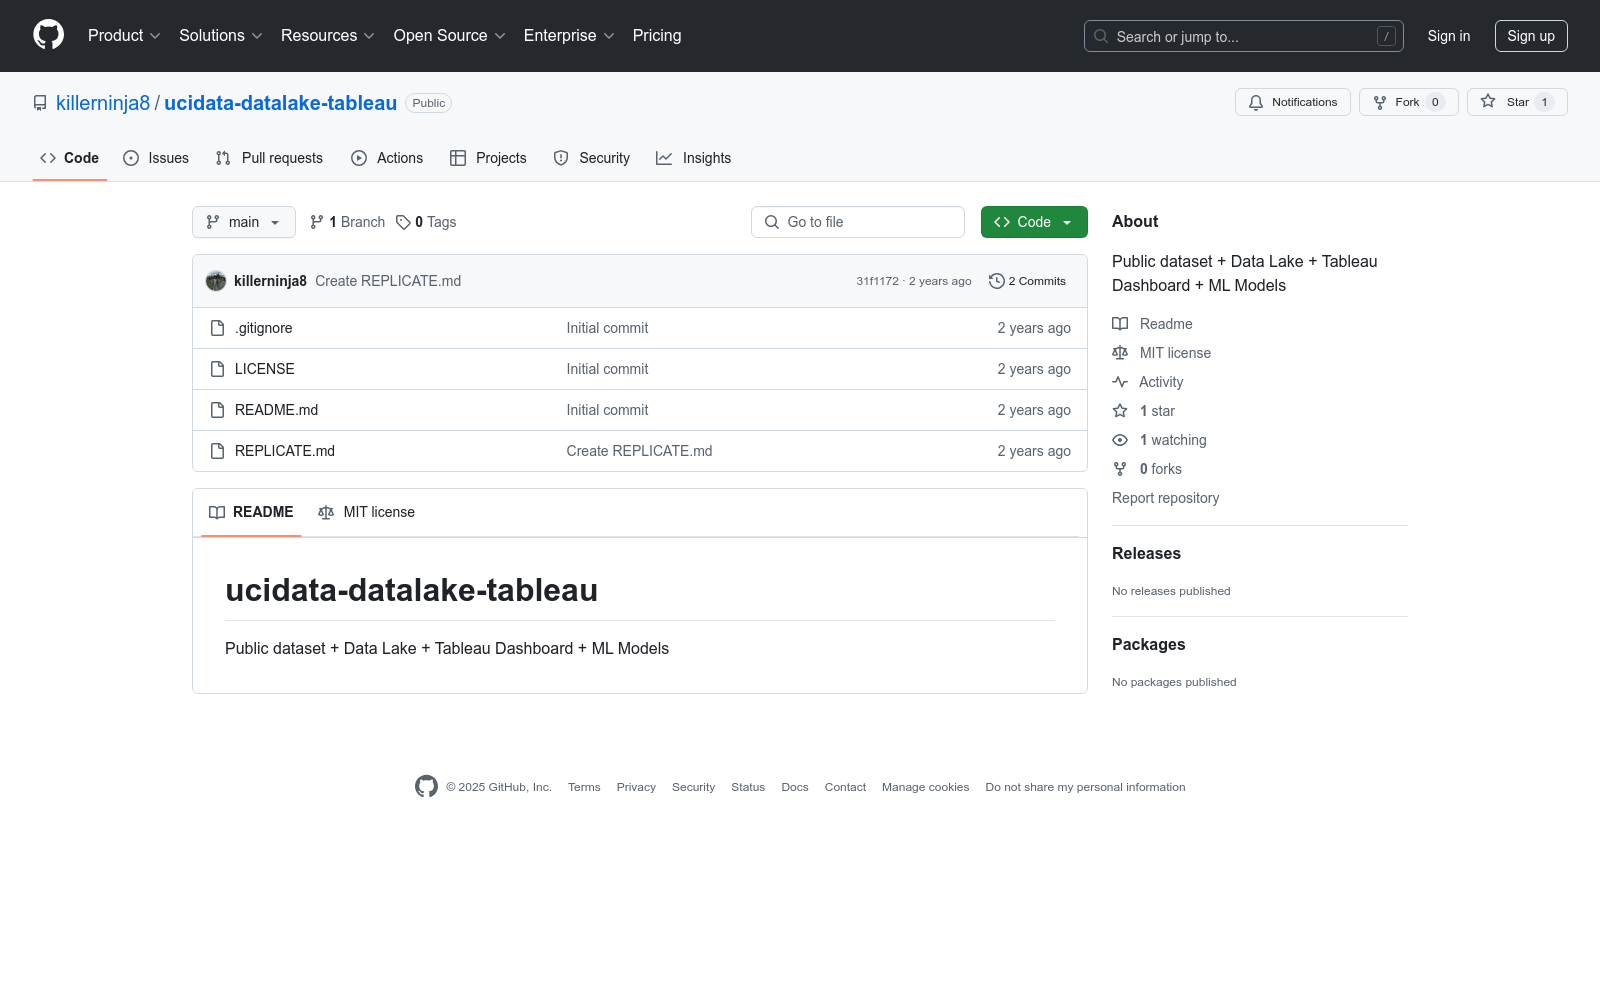Click the star icon in Star button

[x=1488, y=102]
